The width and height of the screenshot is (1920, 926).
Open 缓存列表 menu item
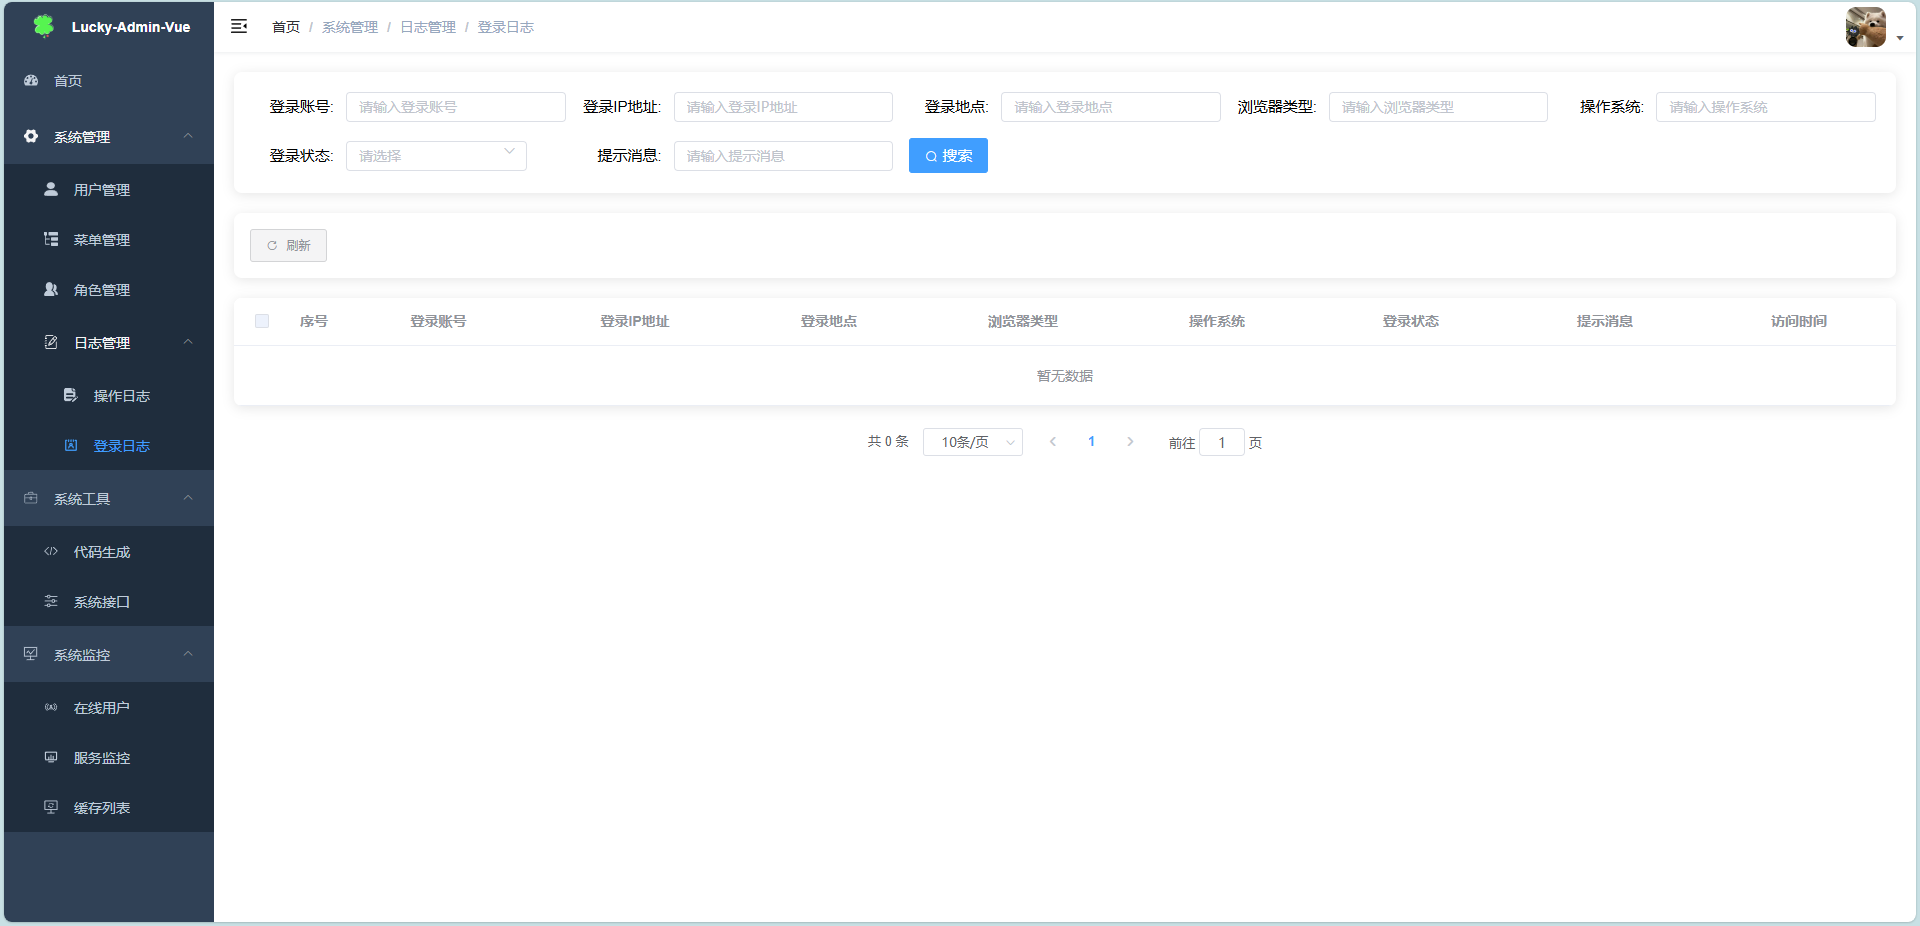(x=109, y=807)
